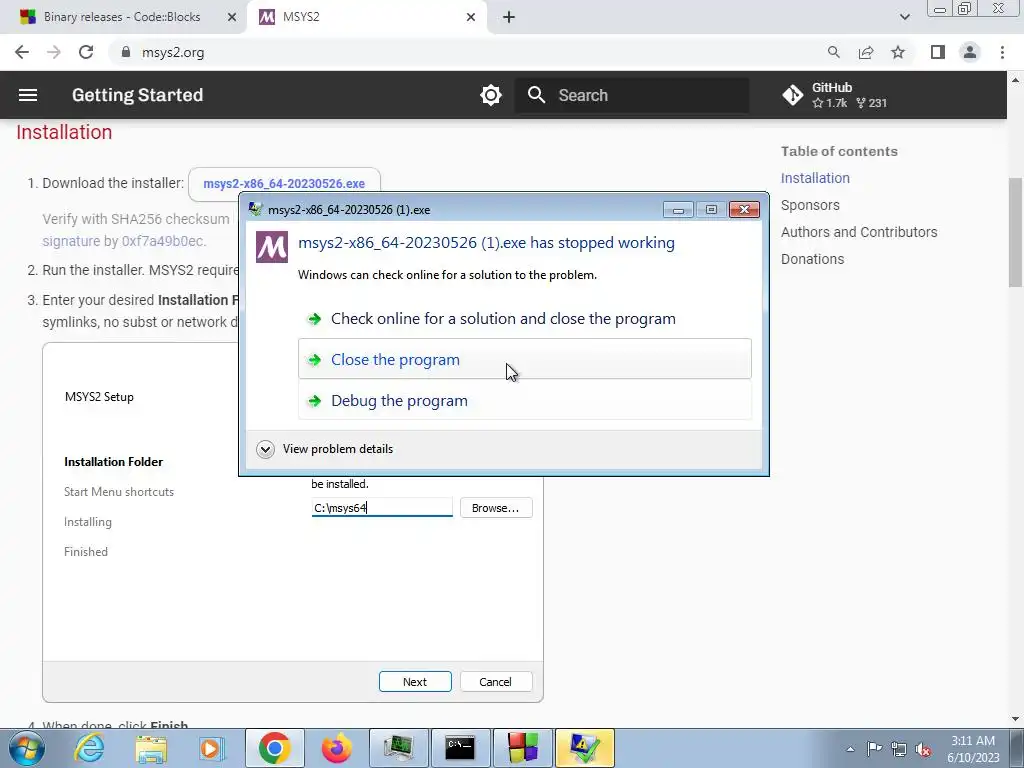Image resolution: width=1024 pixels, height=768 pixels.
Task: Click the page scrollbar up arrow
Action: pos(1015,80)
